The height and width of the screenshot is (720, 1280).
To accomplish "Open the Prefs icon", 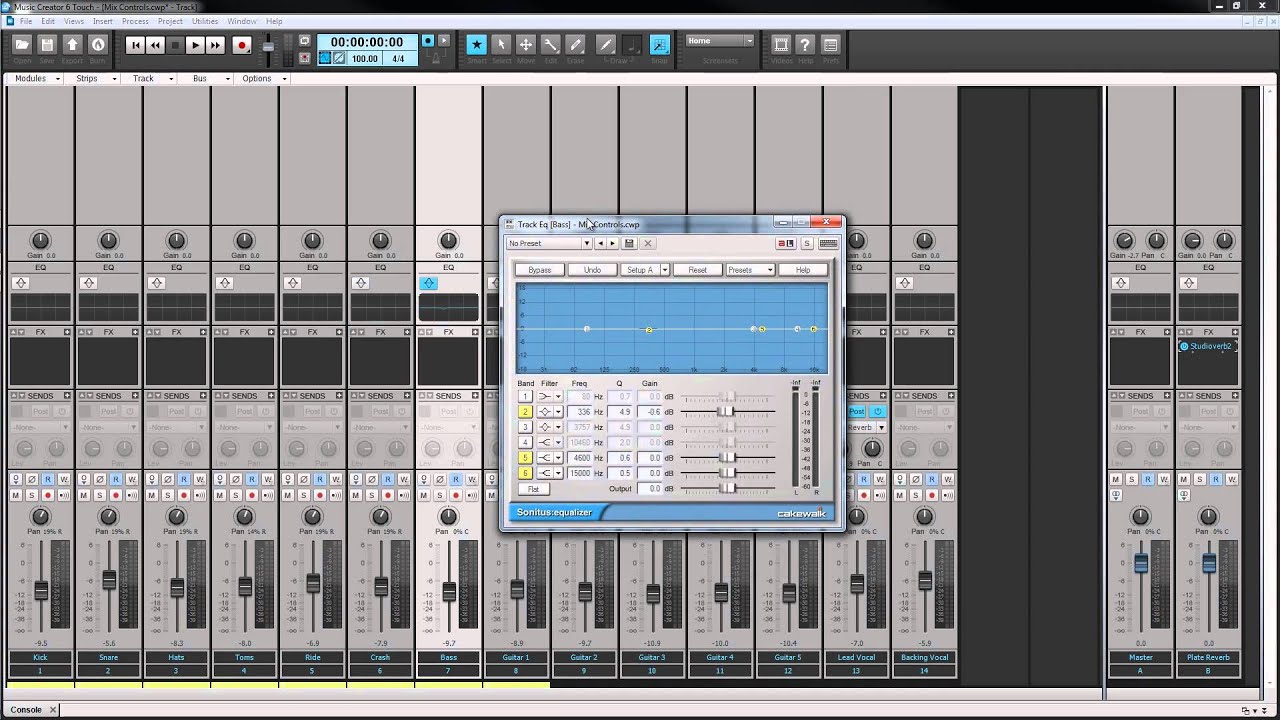I will pyautogui.click(x=830, y=44).
